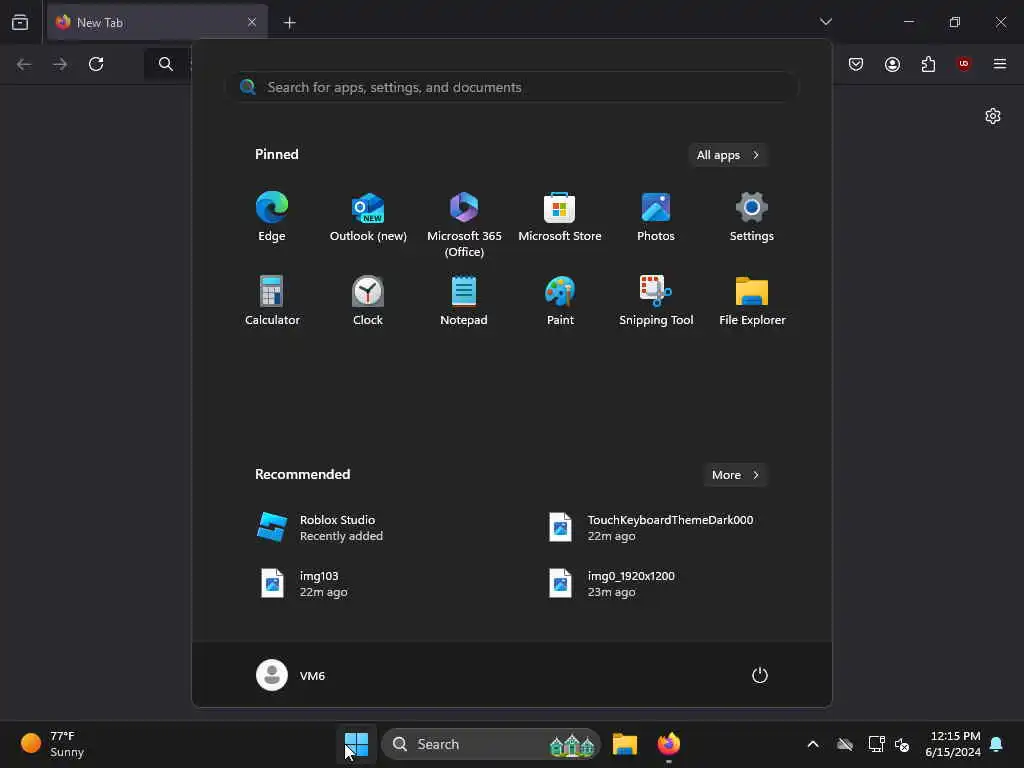Open the clock and date flyout

pos(953,744)
